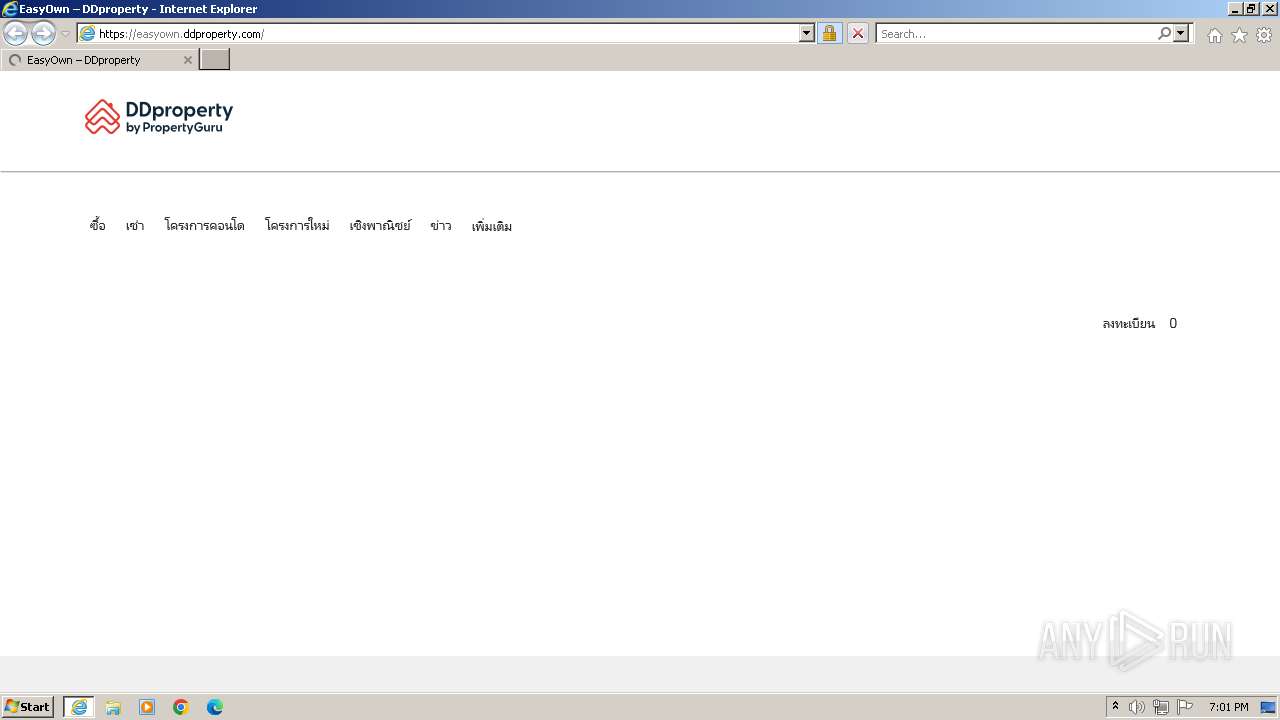Screen dimensions: 1280x720
Task: Open the เพิ่มเติม menu link
Action: [492, 226]
